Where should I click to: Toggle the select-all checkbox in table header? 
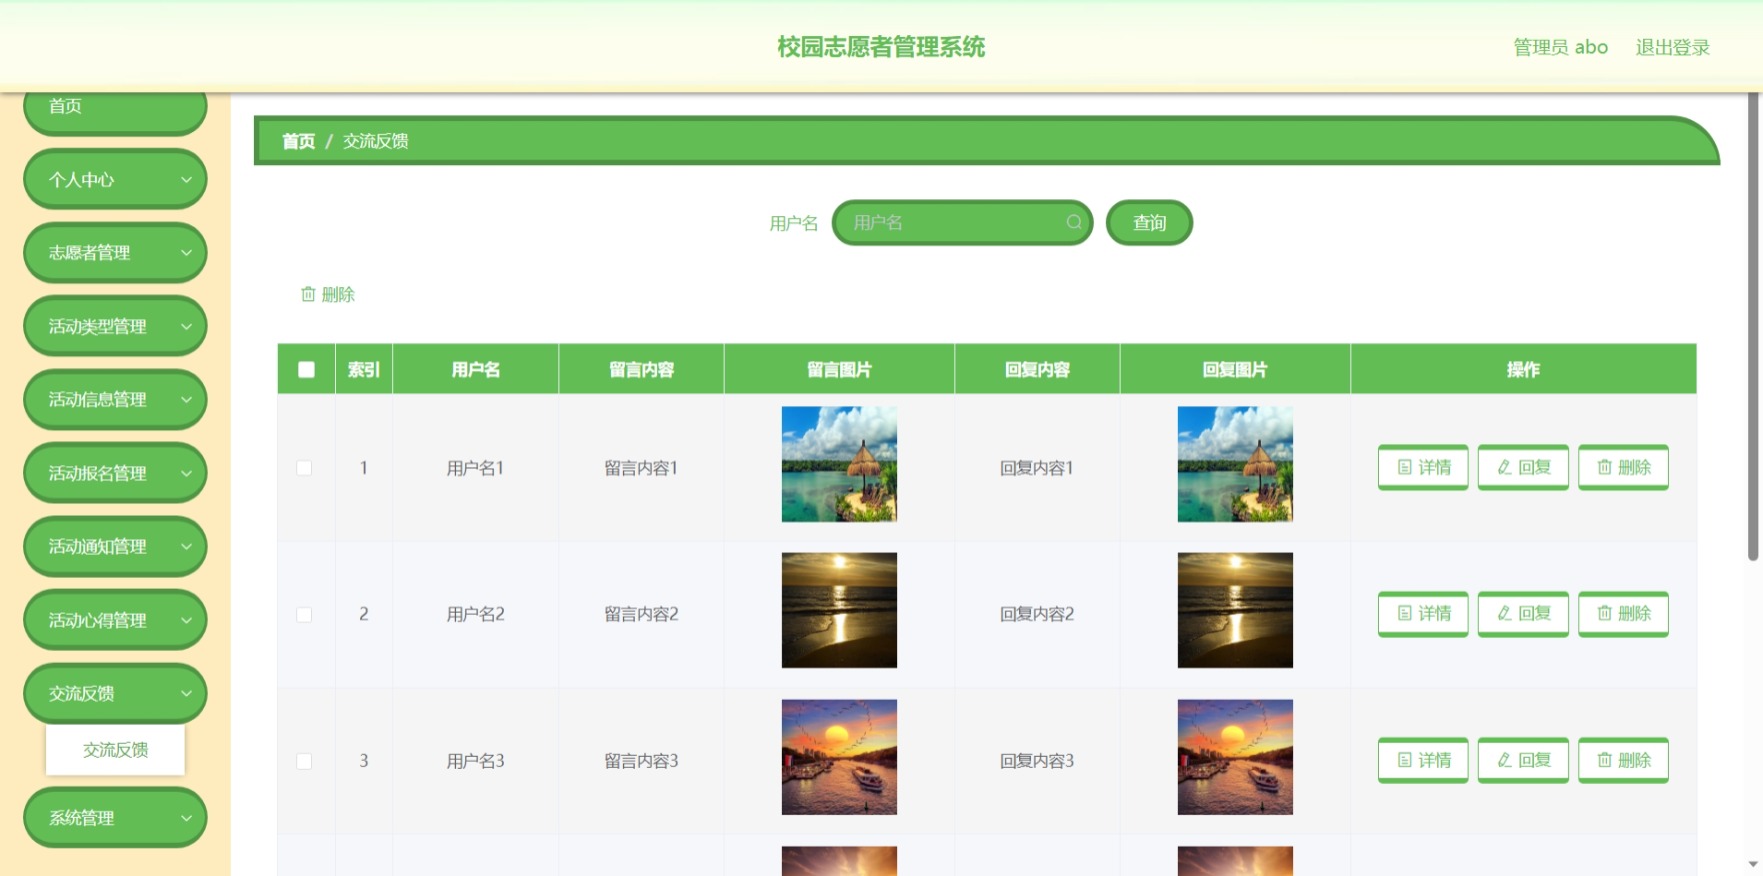pos(306,369)
